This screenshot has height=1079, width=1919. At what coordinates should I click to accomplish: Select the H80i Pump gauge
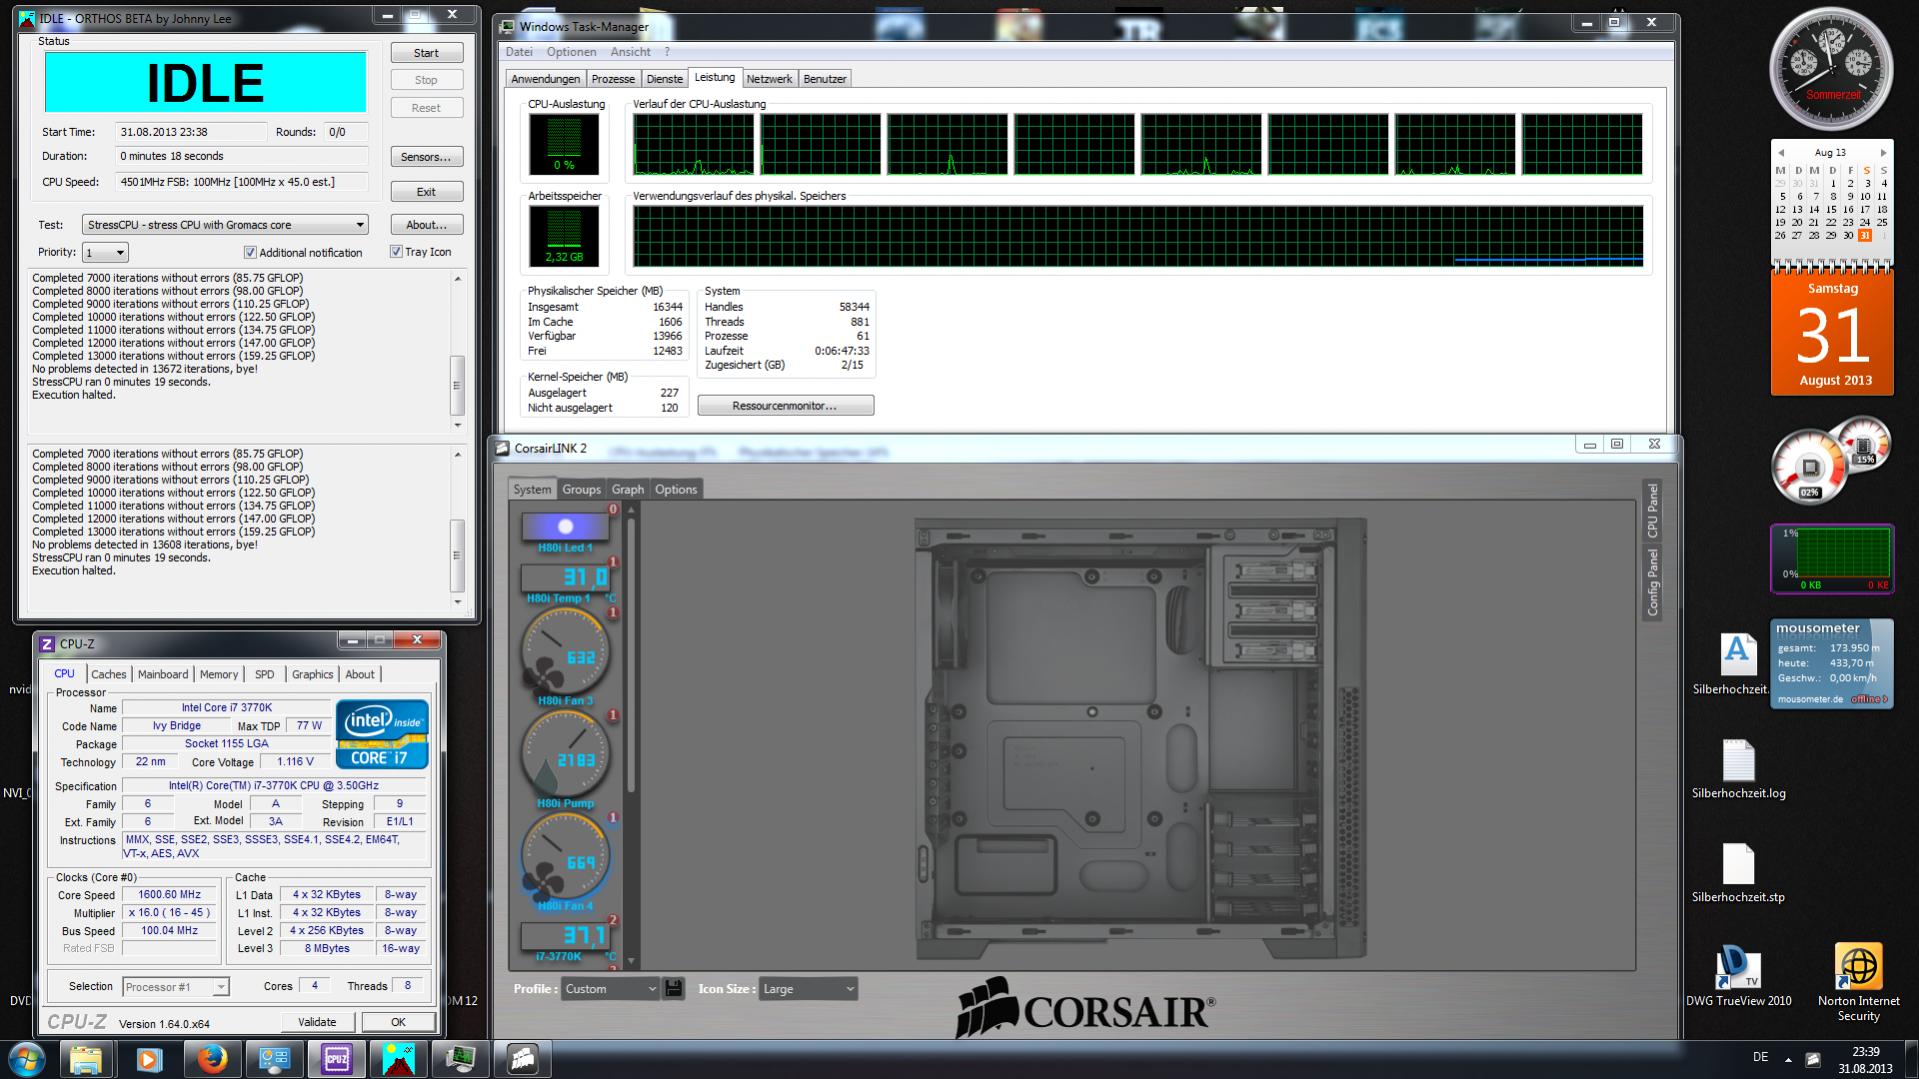[564, 755]
